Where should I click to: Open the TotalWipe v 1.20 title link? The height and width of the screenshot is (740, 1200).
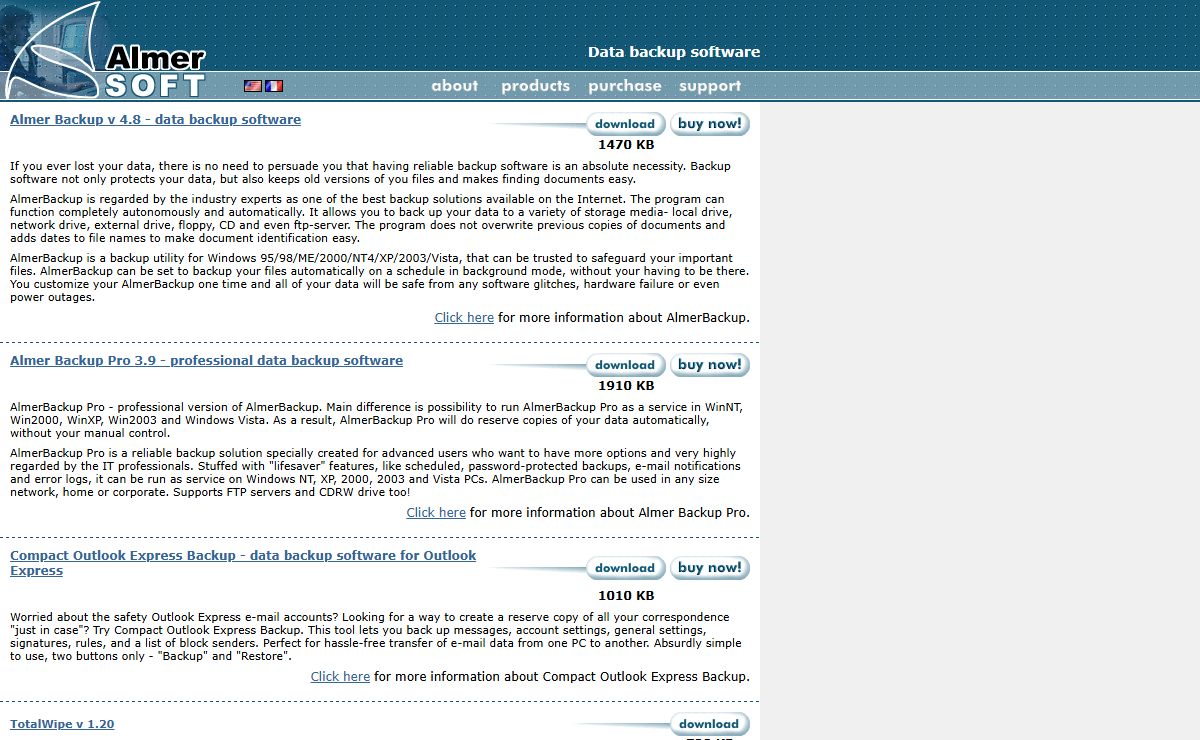click(x=62, y=724)
